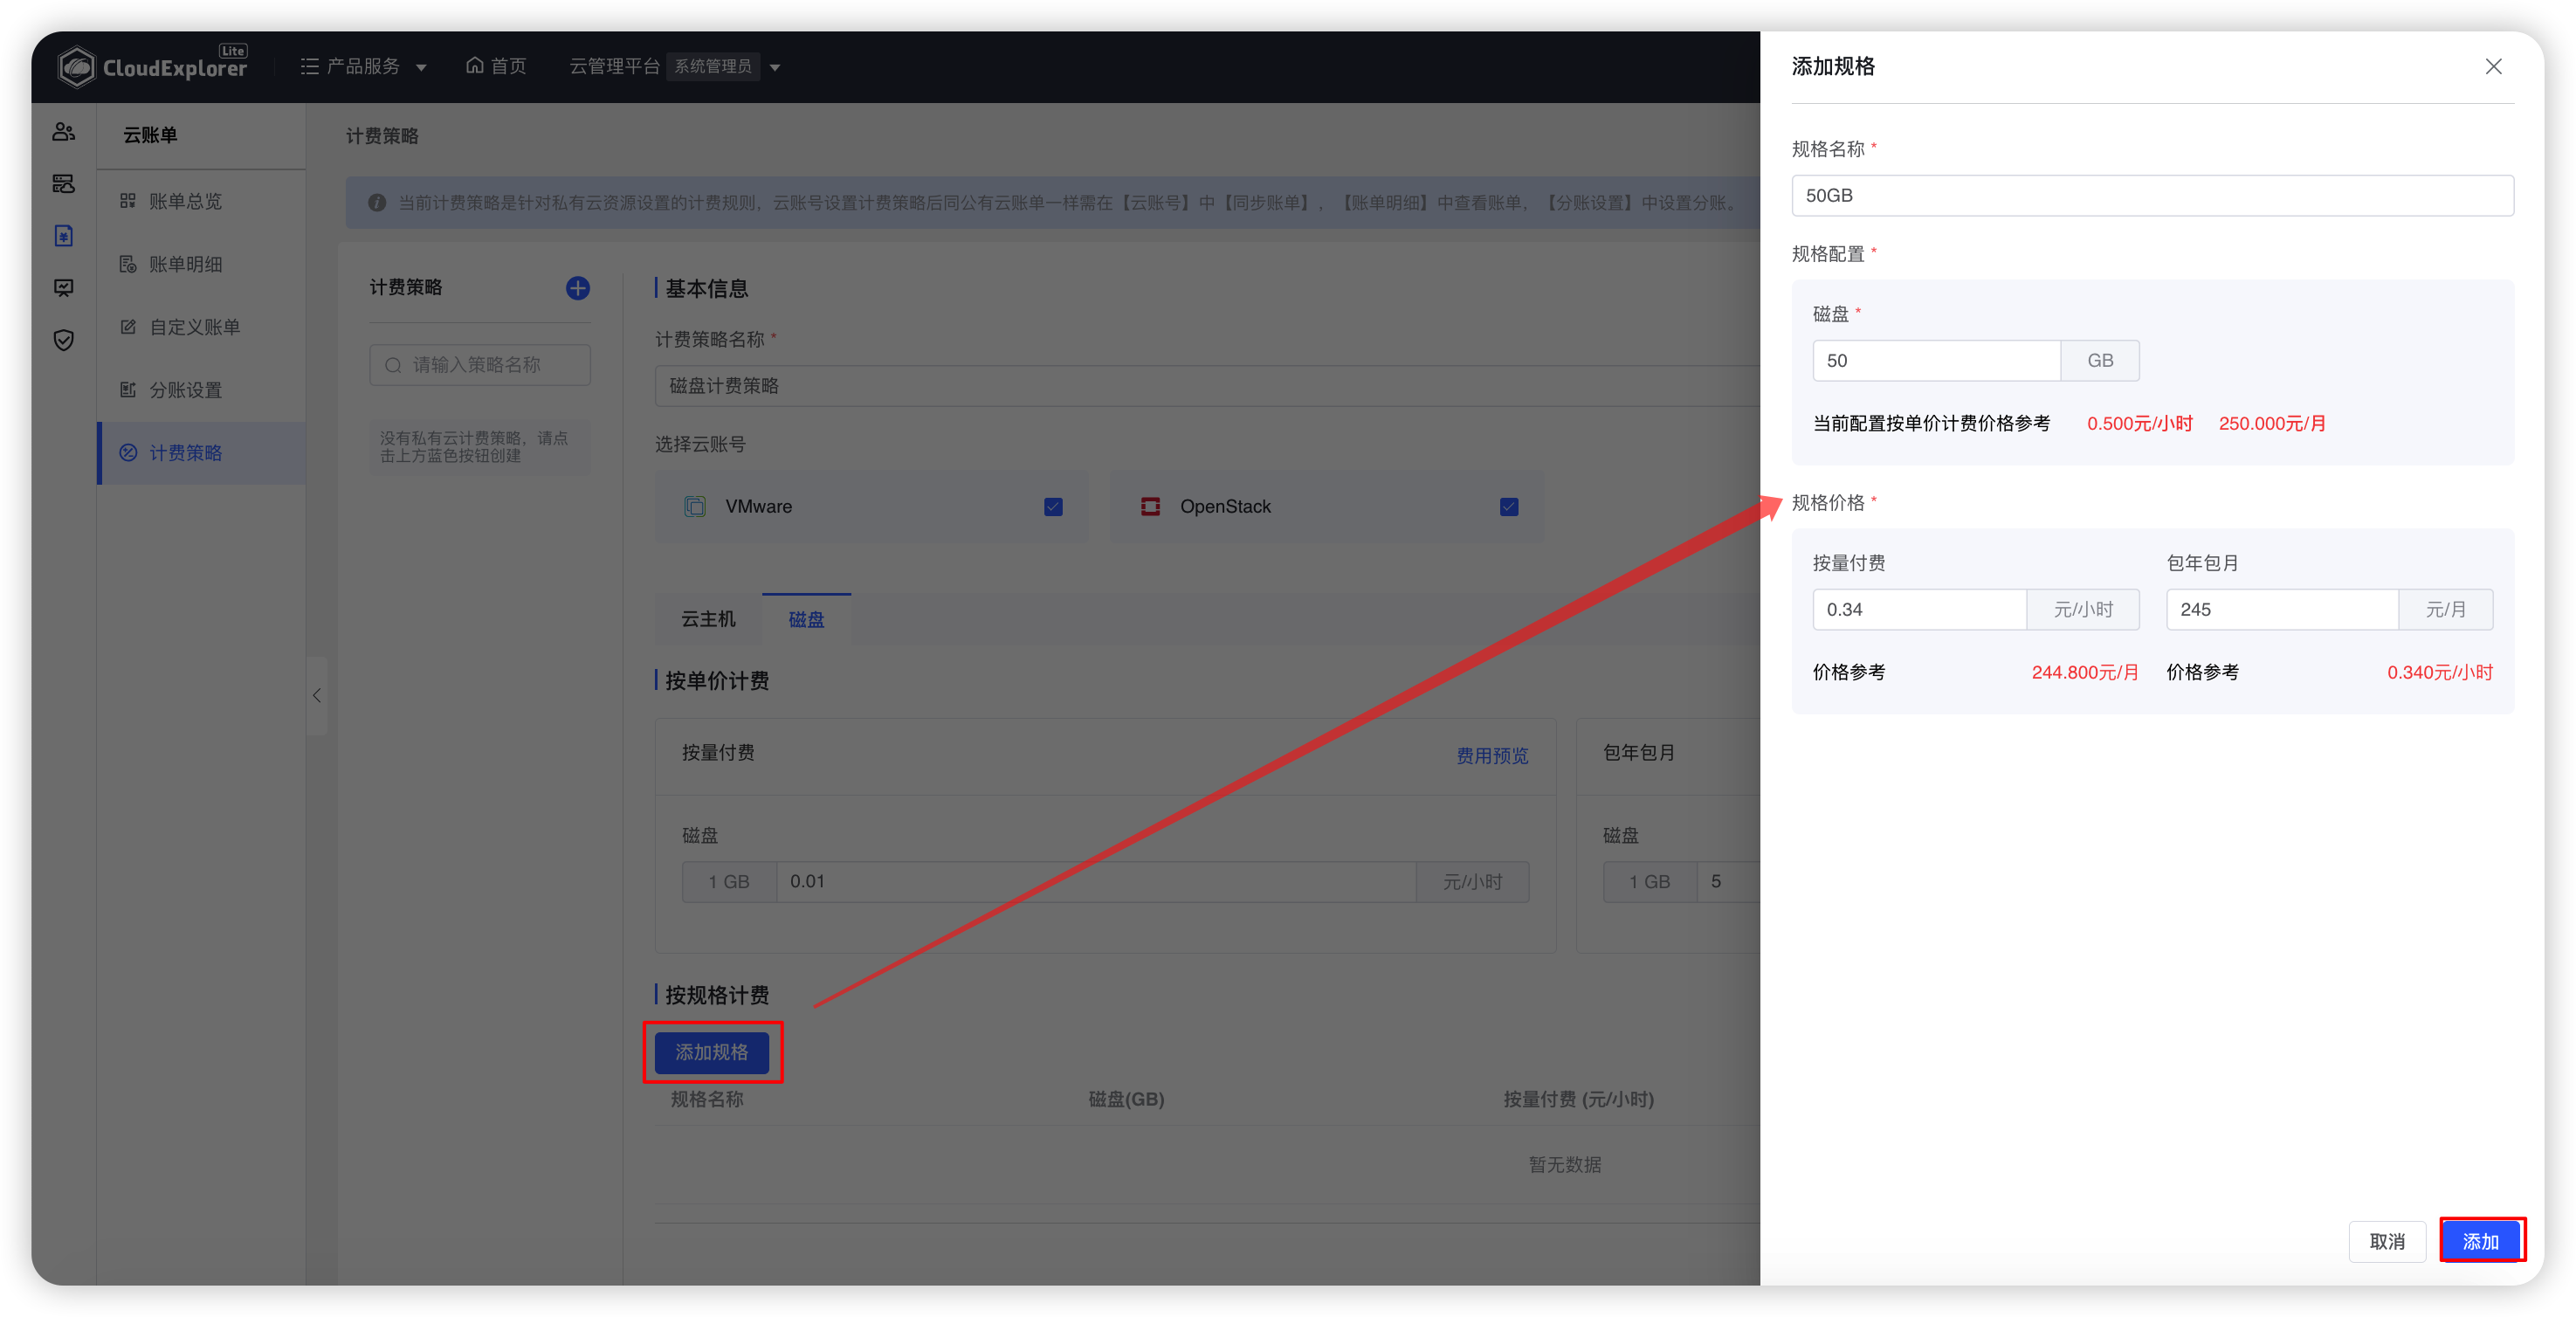Close the 添加规格 drawer

coord(2494,66)
